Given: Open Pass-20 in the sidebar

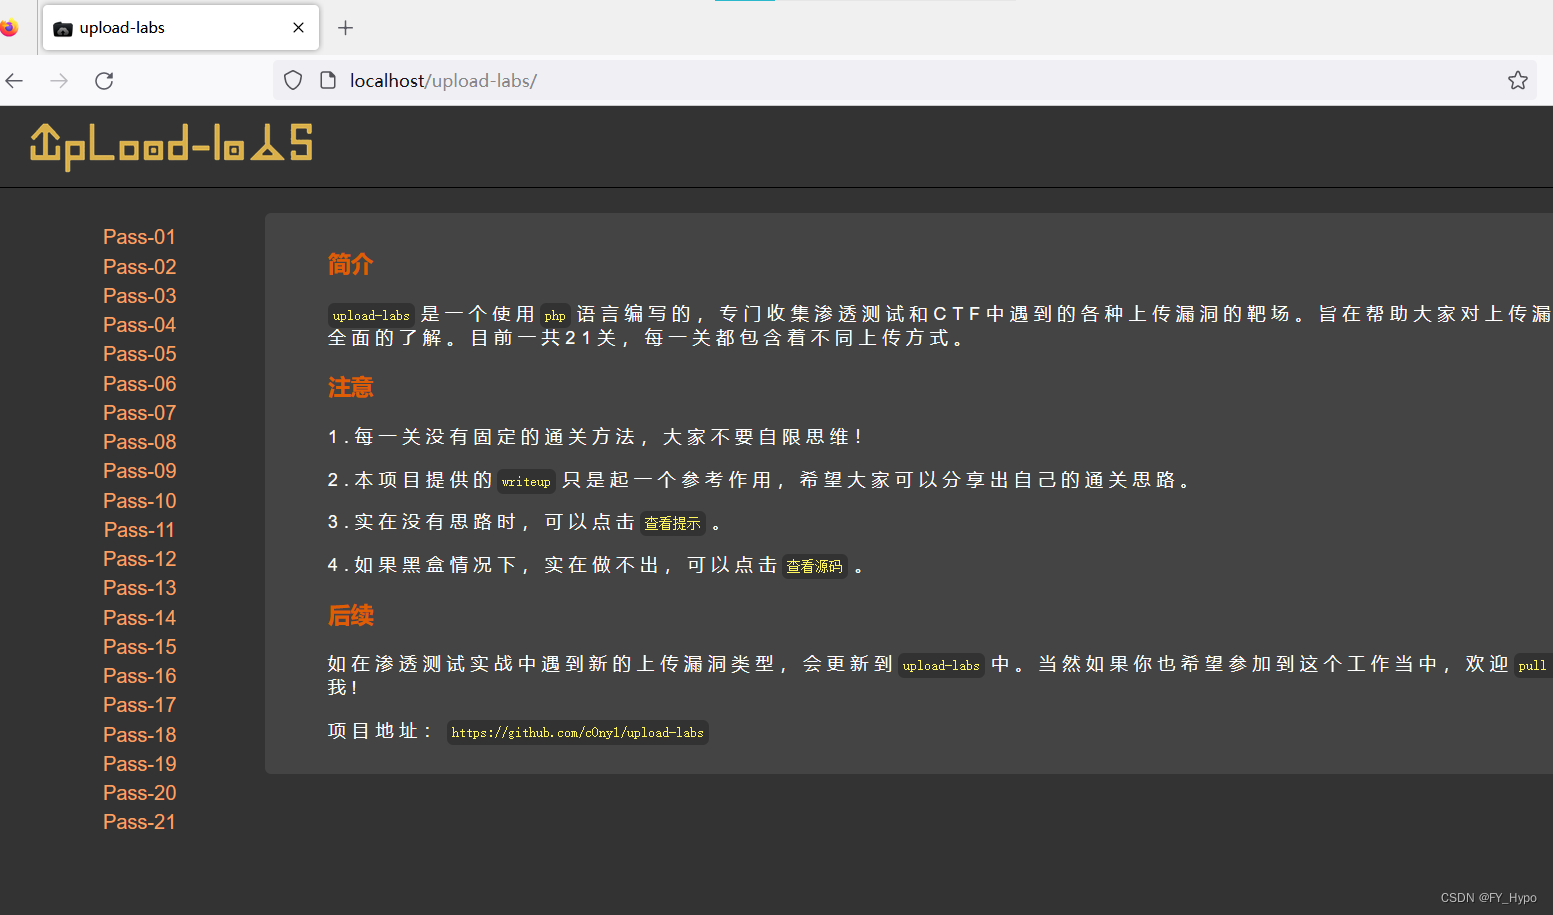Looking at the screenshot, I should (x=139, y=793).
